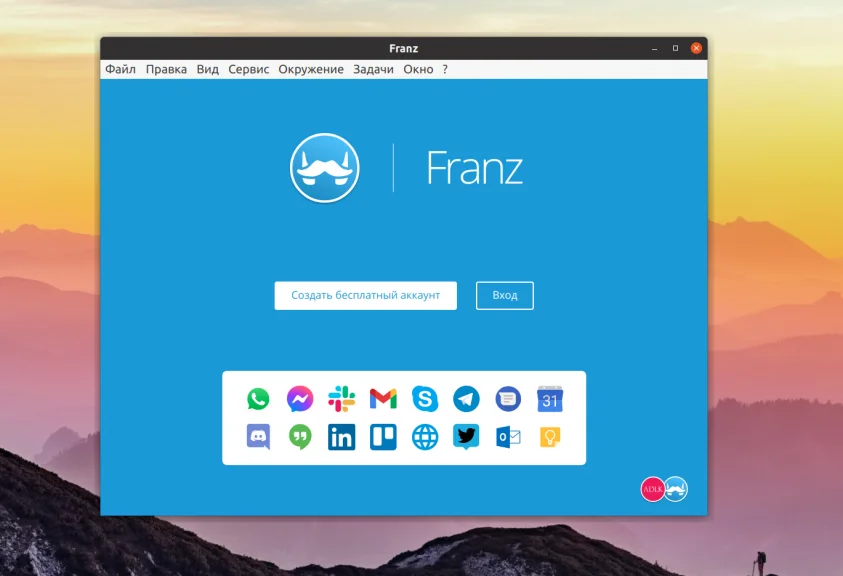Choose the LinkedIn service icon
Viewport: 843px width, 576px height.
[341, 437]
